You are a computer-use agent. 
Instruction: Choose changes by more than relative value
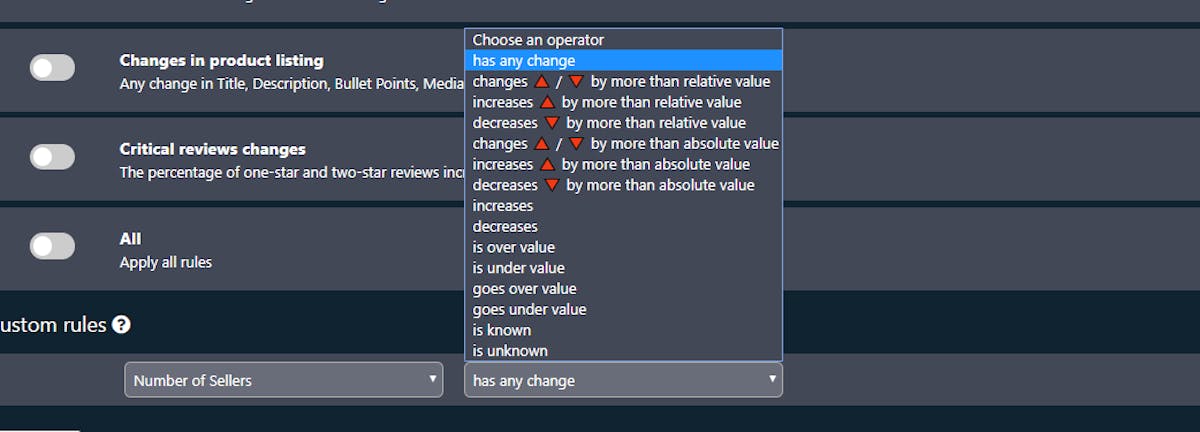[x=623, y=82]
